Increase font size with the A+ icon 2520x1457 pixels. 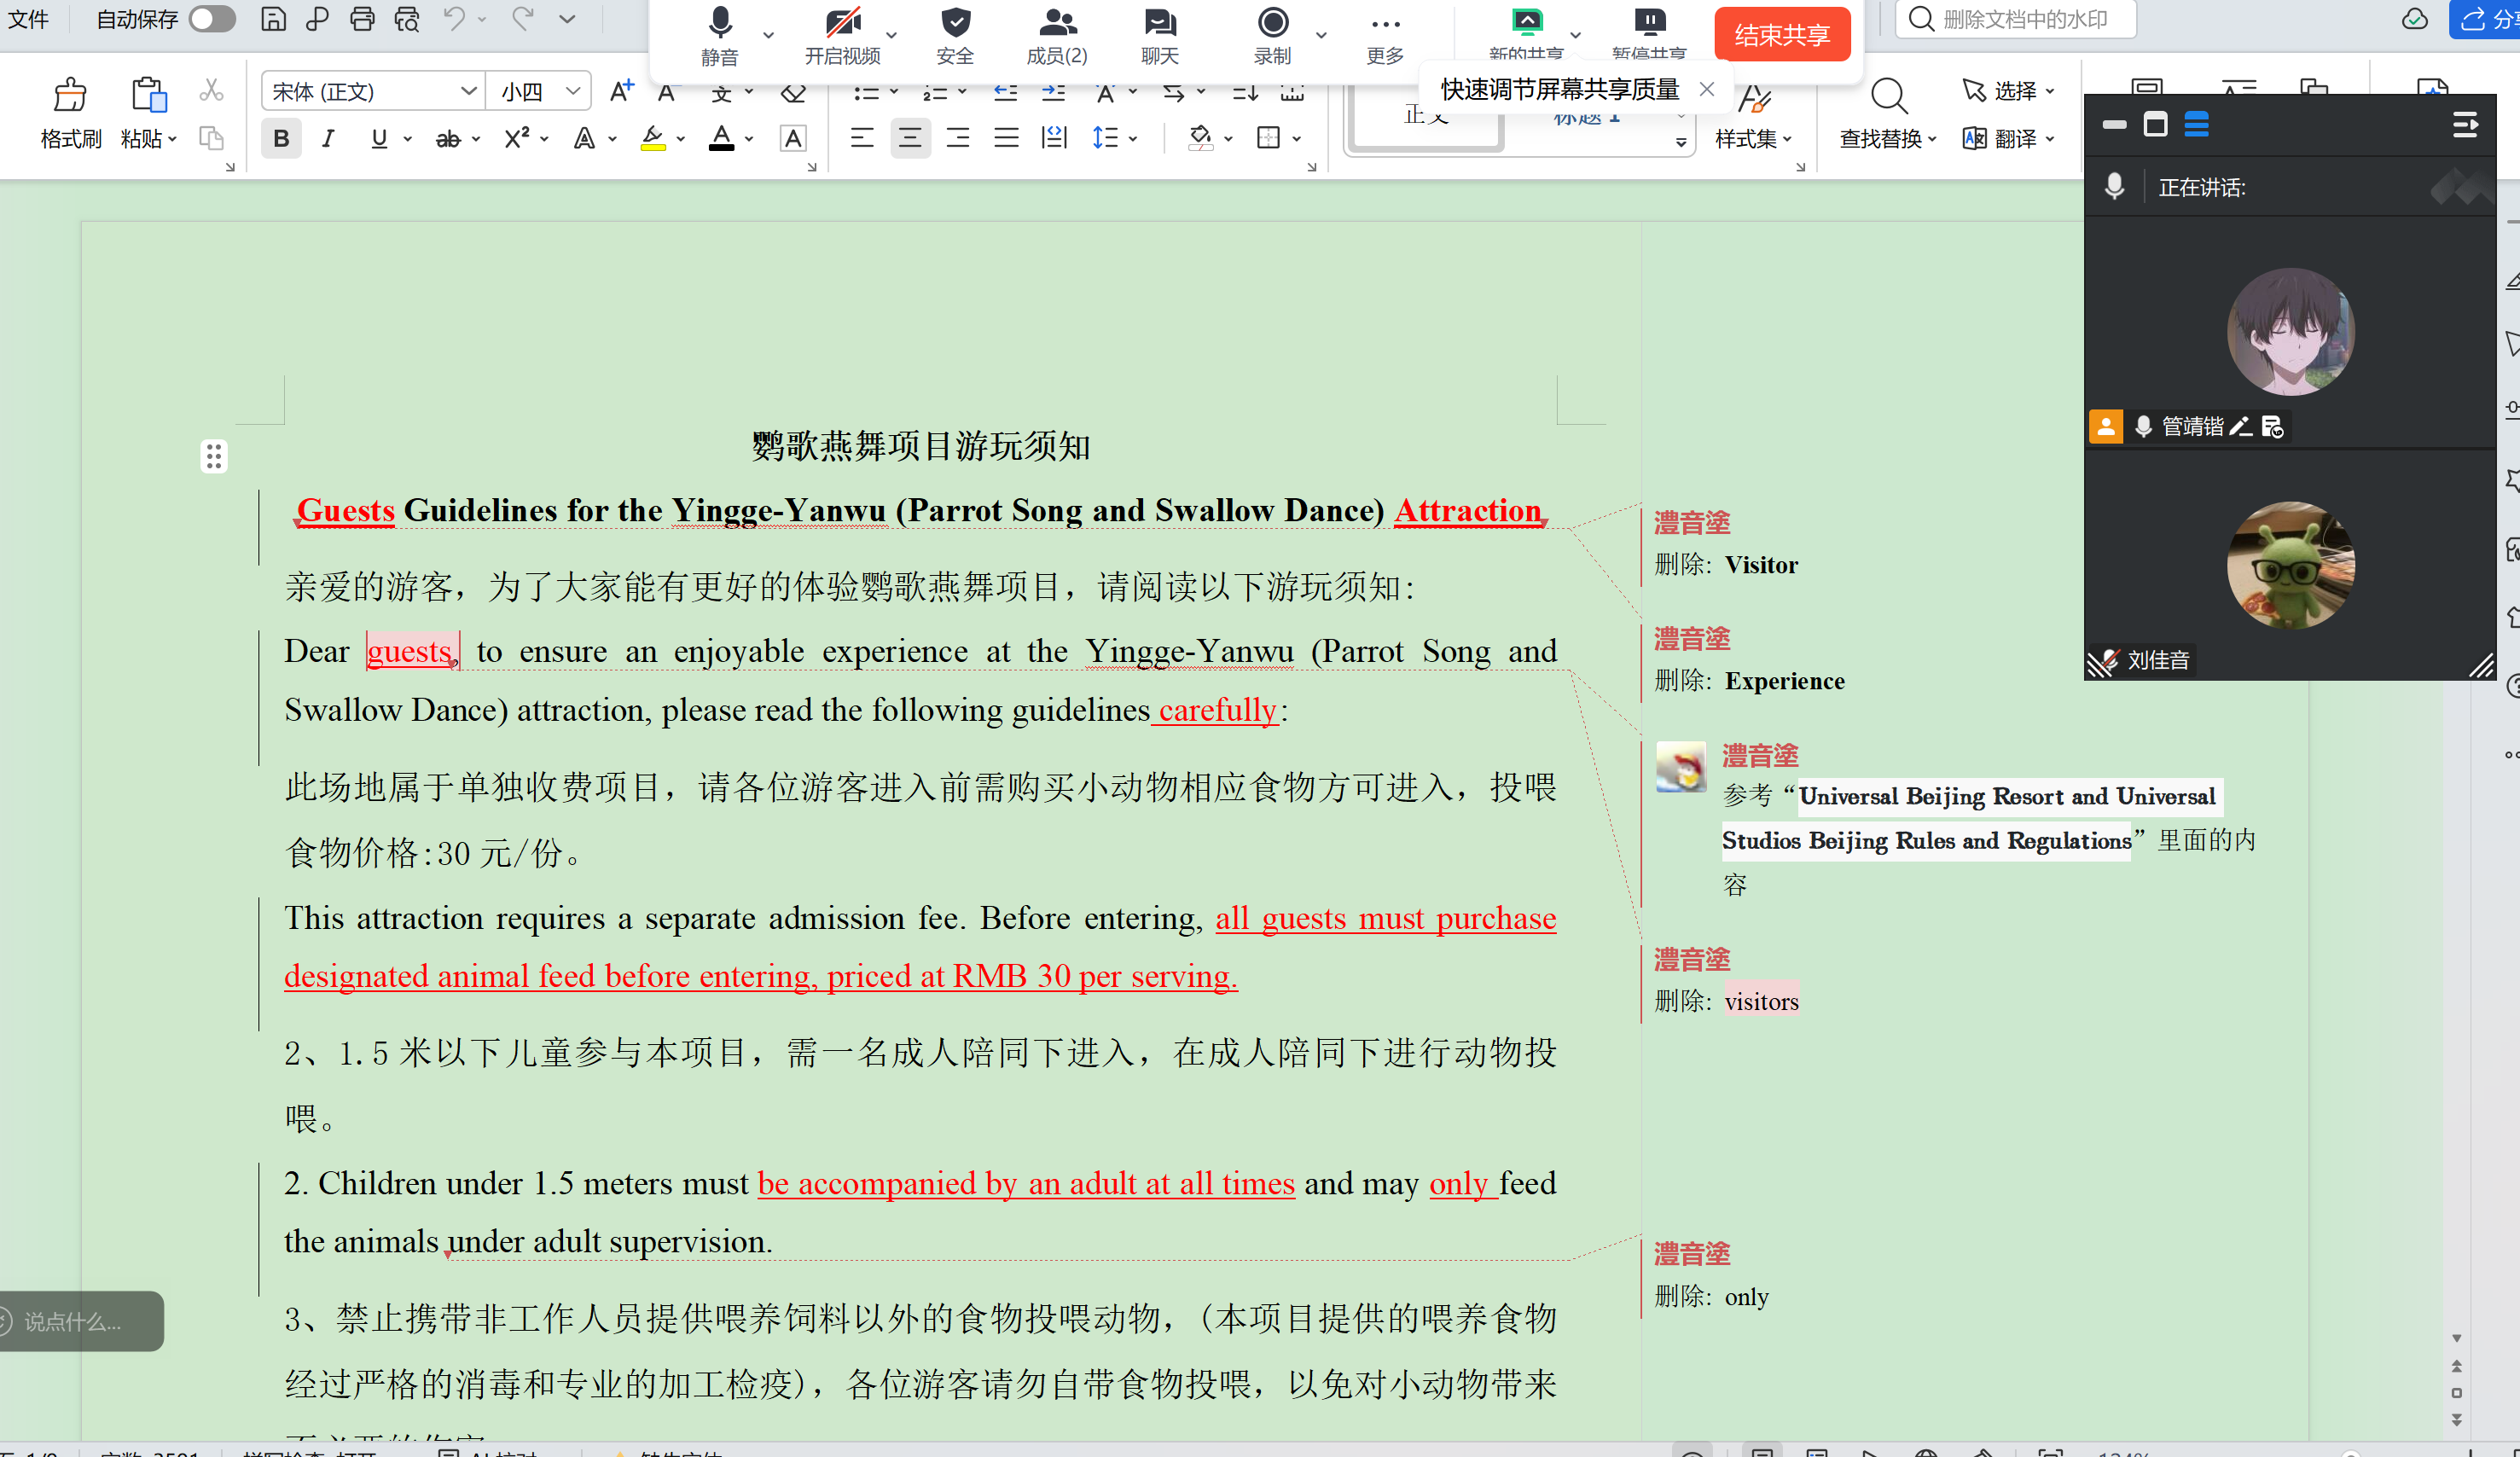coord(621,91)
